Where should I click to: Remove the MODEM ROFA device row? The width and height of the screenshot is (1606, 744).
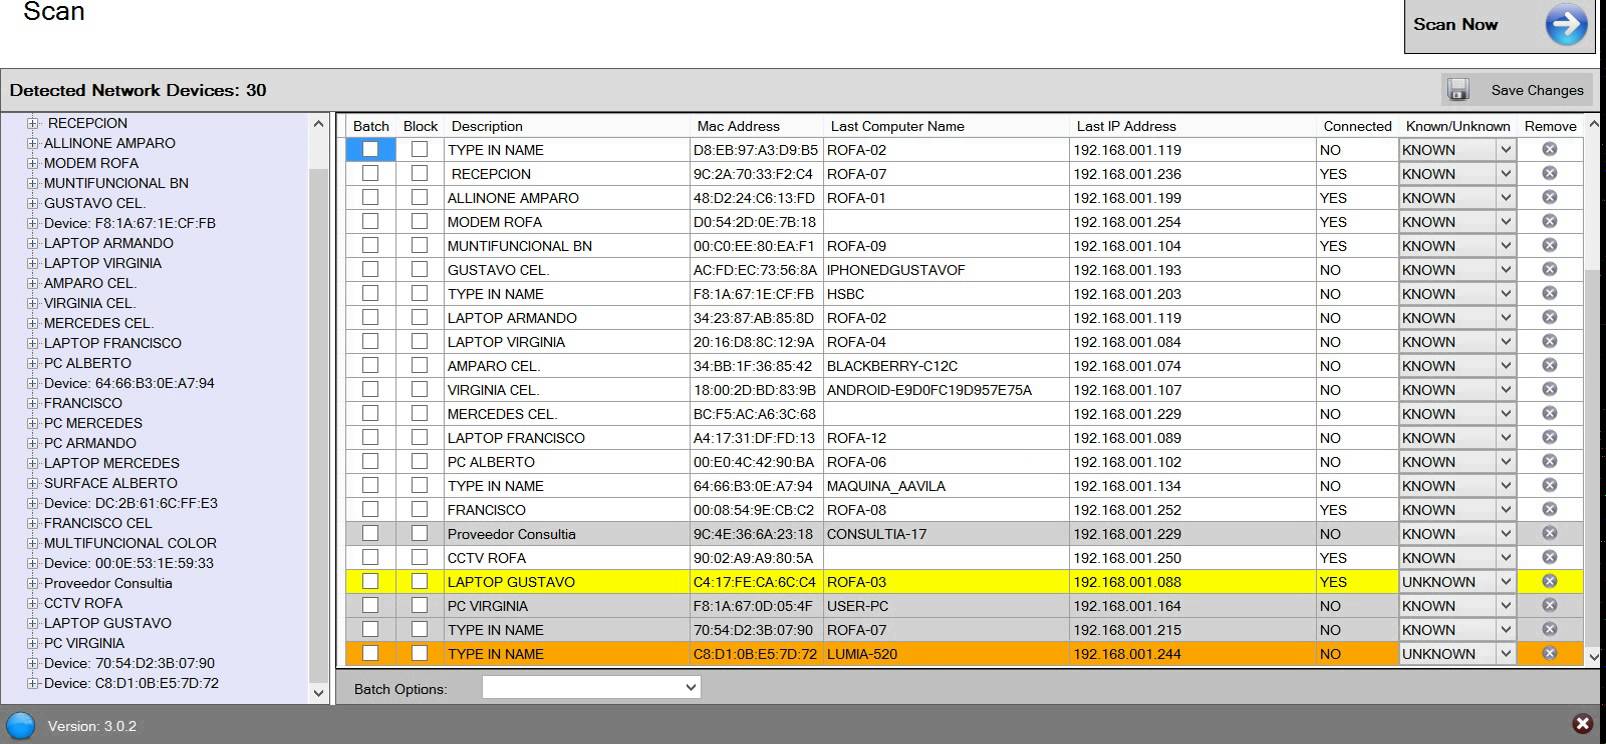point(1549,222)
